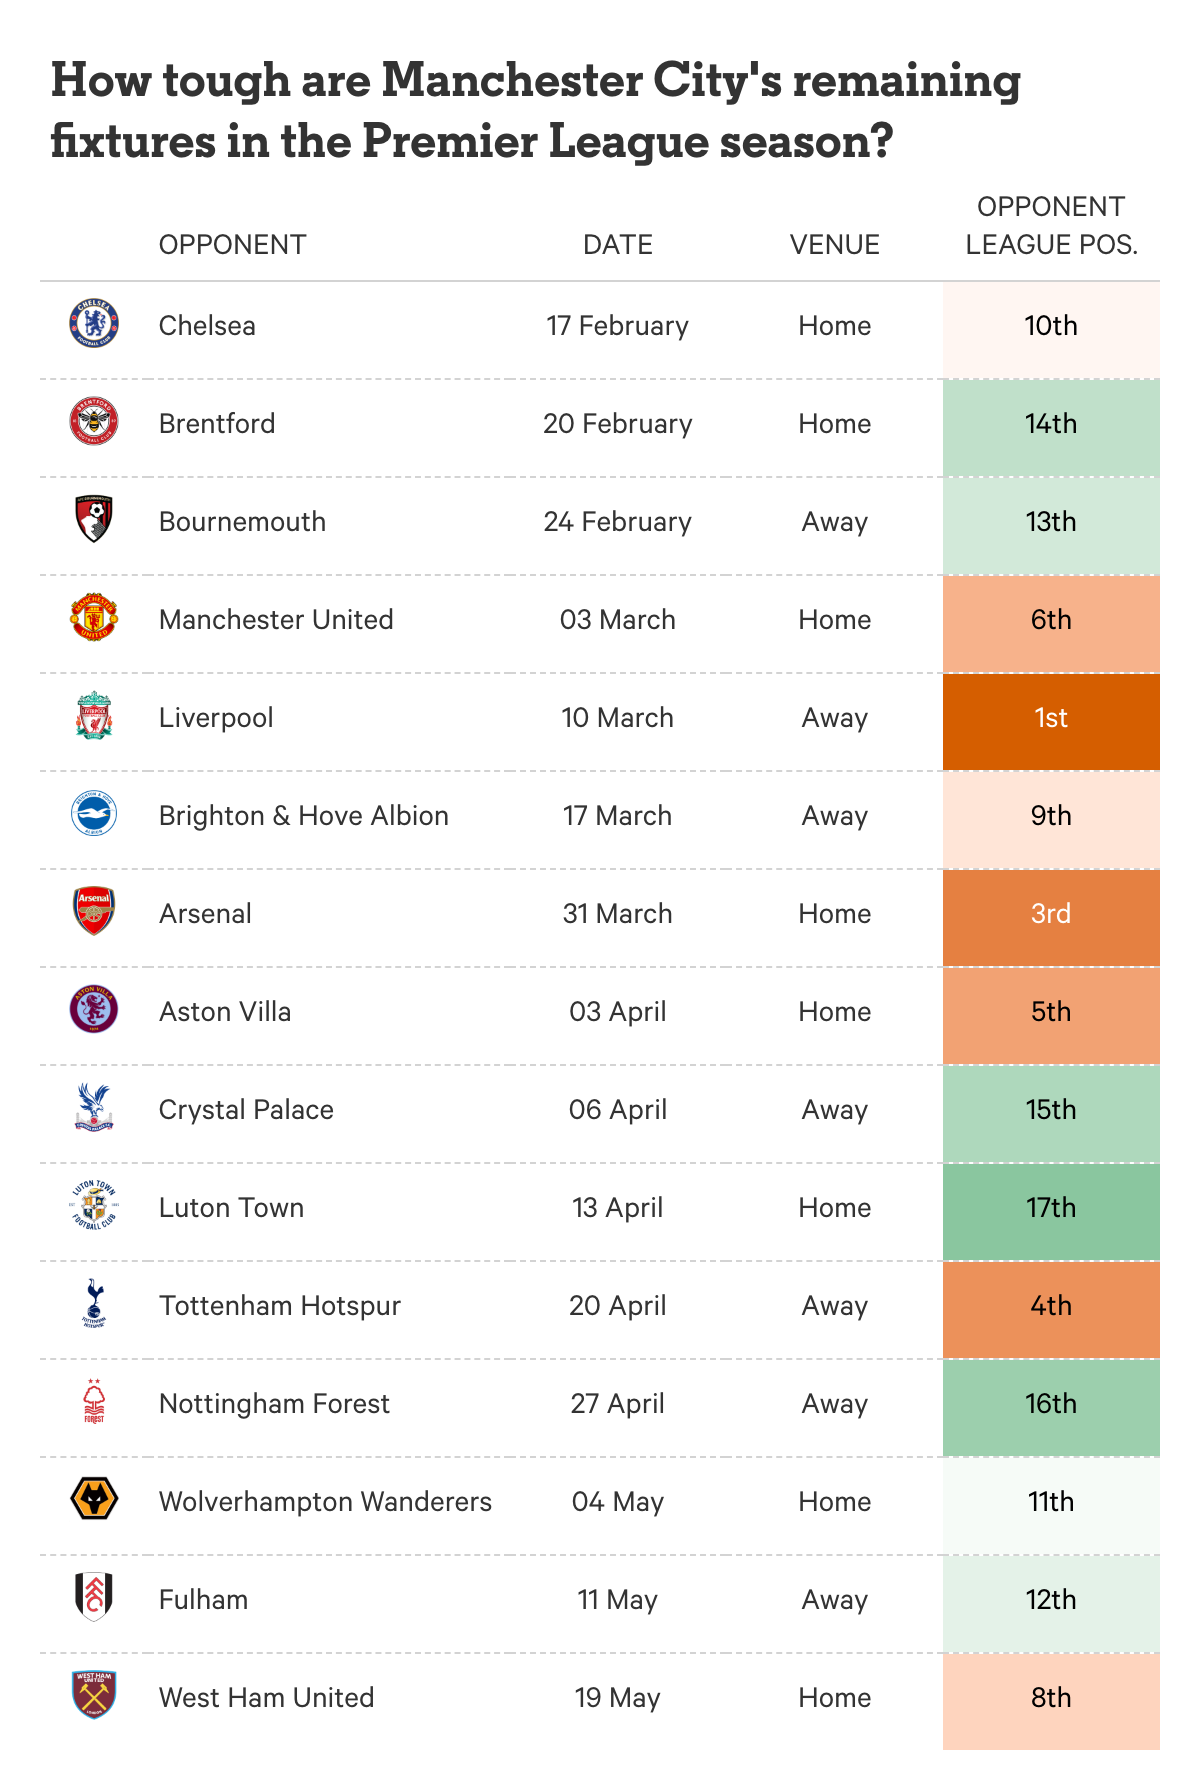
Task: Select the Nottingham Forest team name
Action: (274, 1404)
